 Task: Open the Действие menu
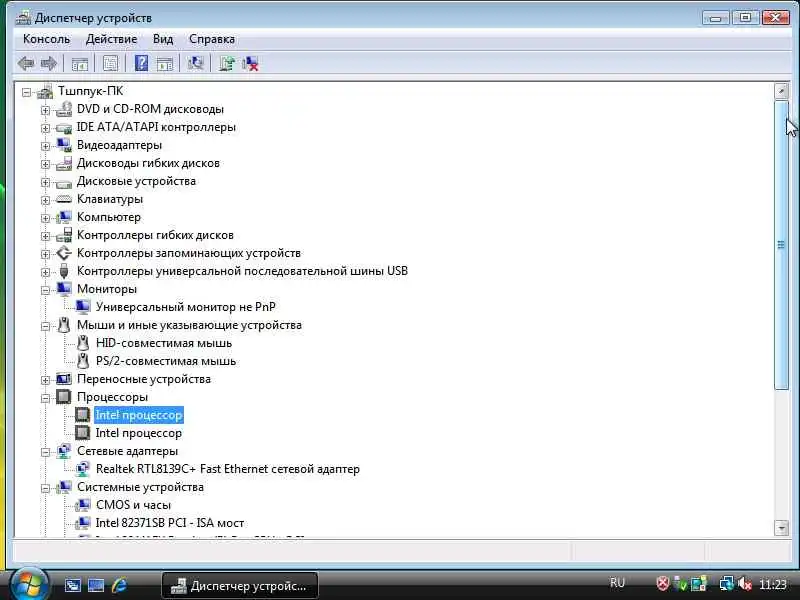click(x=111, y=39)
